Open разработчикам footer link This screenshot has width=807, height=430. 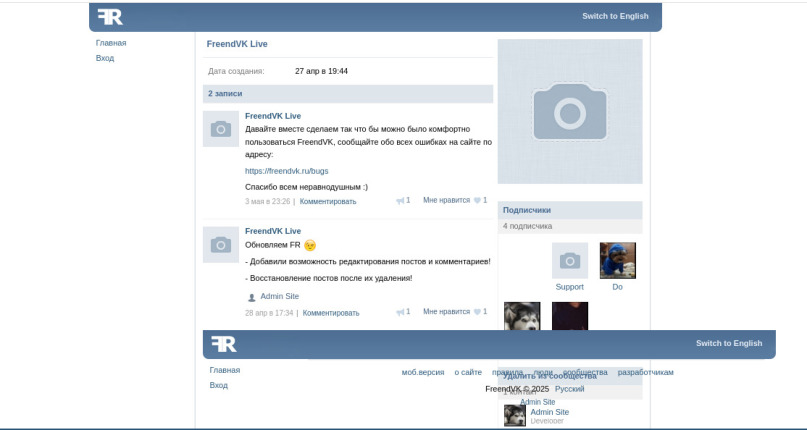click(645, 372)
